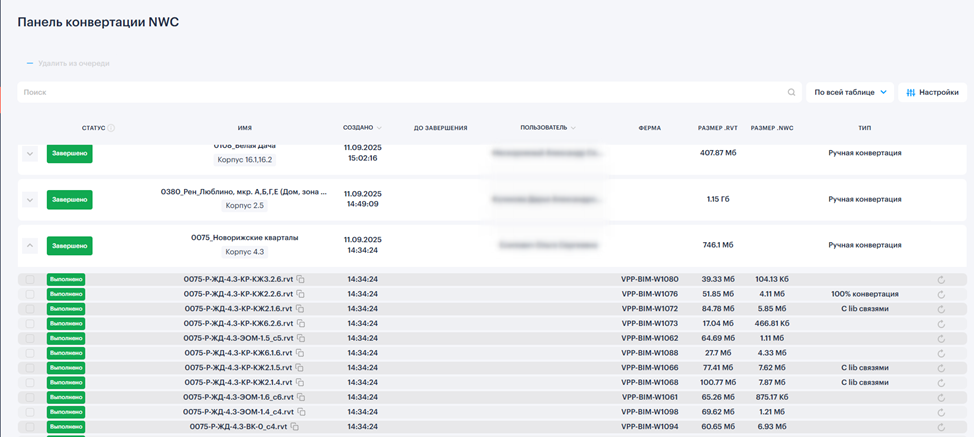Viewport: 974px width, 437px height.
Task: Open the 'По всей таблице' dropdown
Action: (x=849, y=92)
